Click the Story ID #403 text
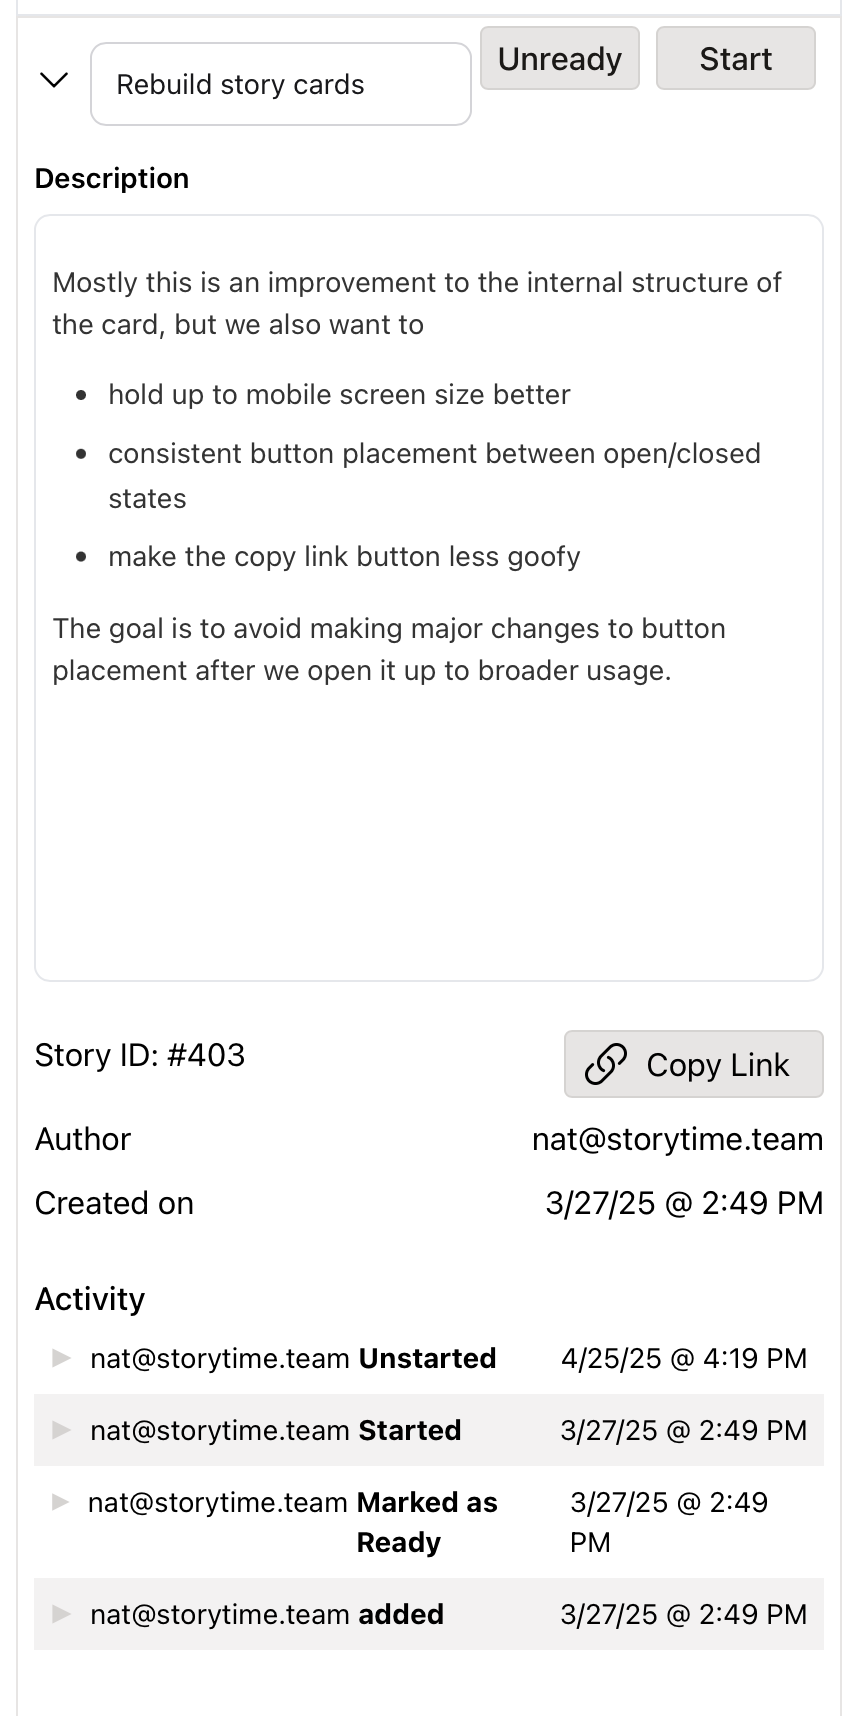 click(140, 1055)
